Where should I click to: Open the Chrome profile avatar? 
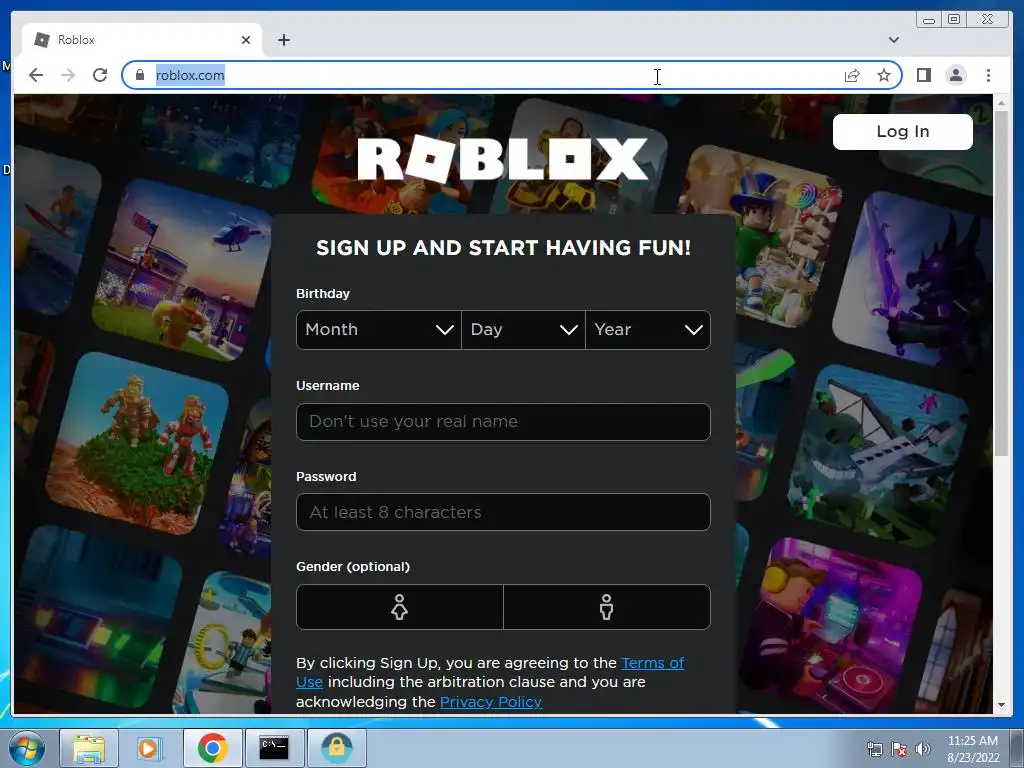[x=956, y=75]
